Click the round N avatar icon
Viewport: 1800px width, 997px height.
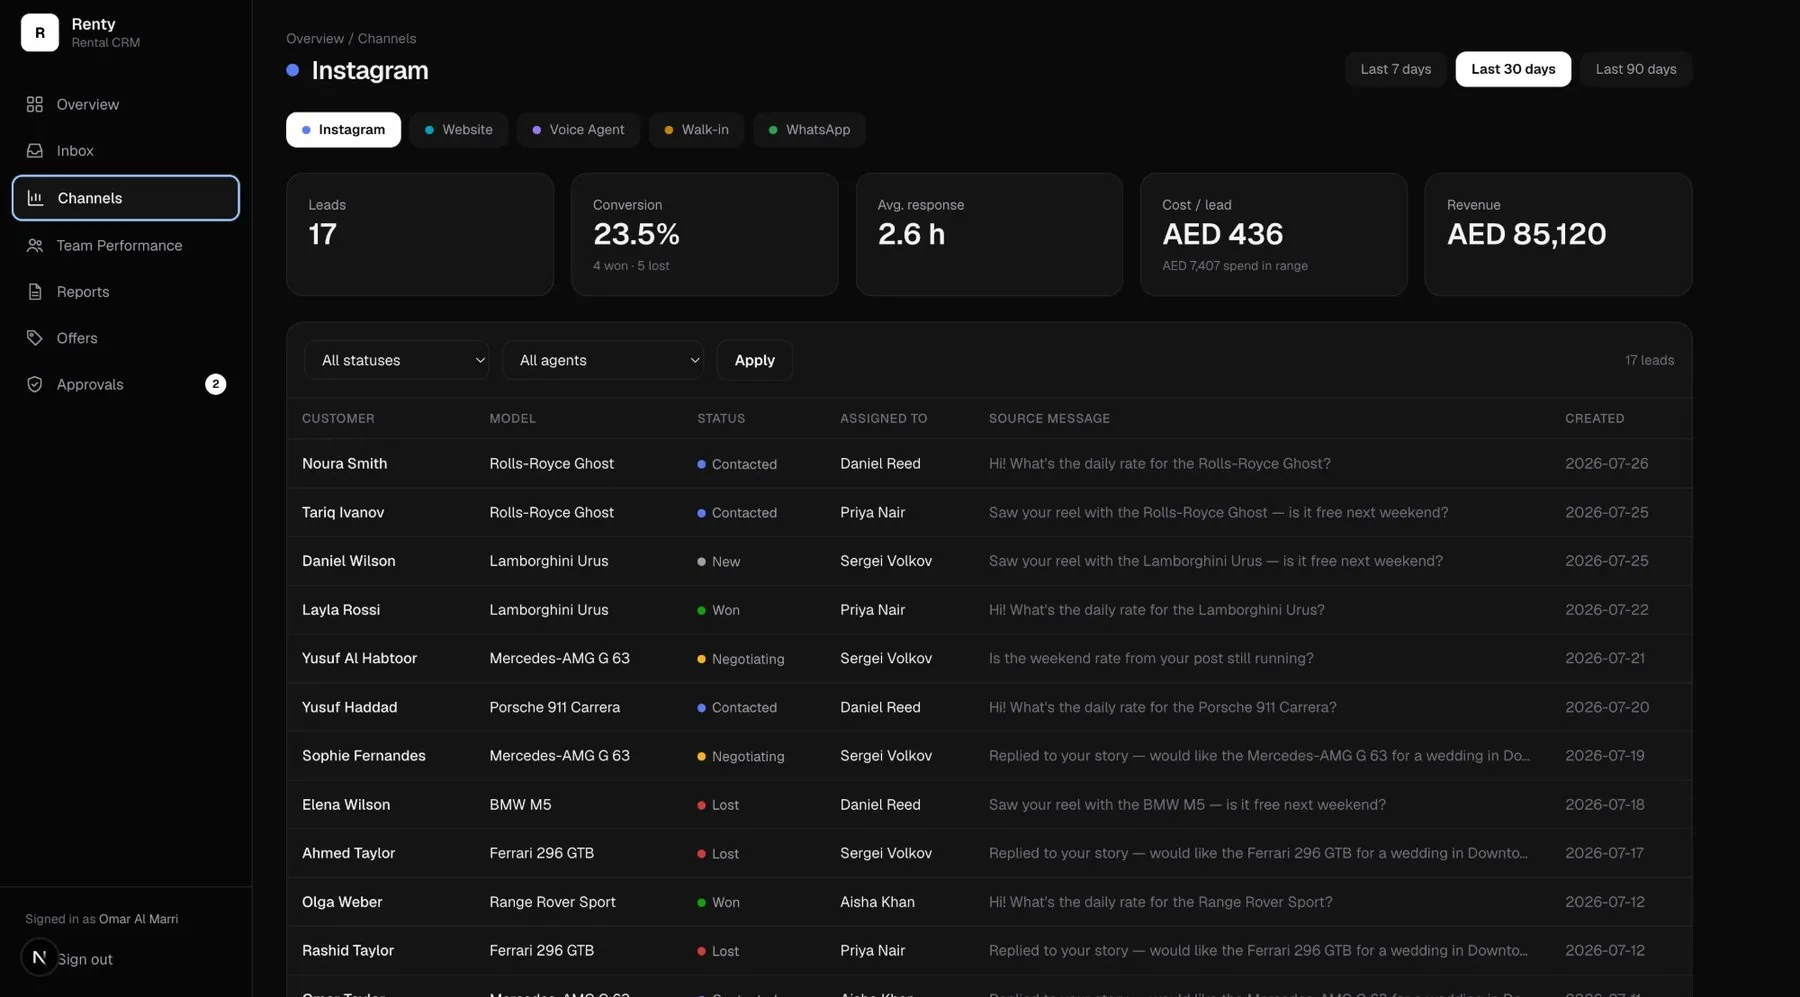point(39,958)
